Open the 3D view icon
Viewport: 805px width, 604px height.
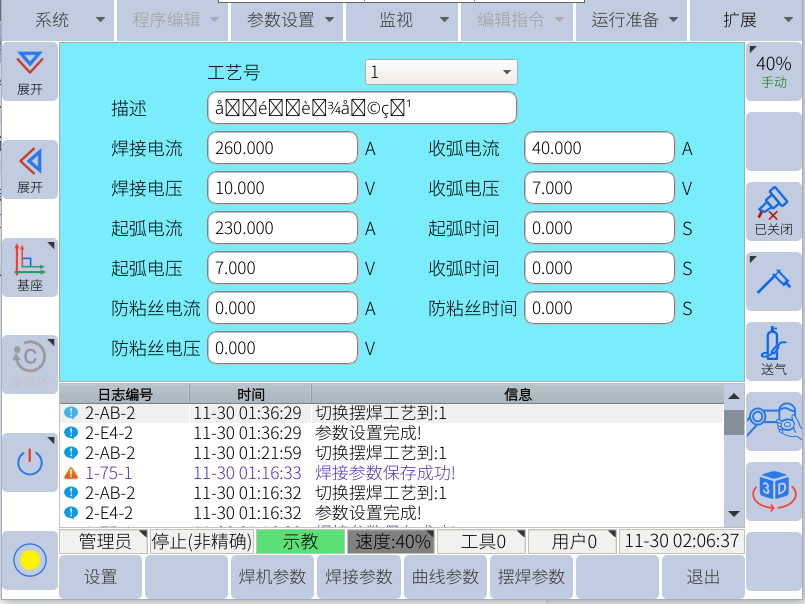click(773, 491)
